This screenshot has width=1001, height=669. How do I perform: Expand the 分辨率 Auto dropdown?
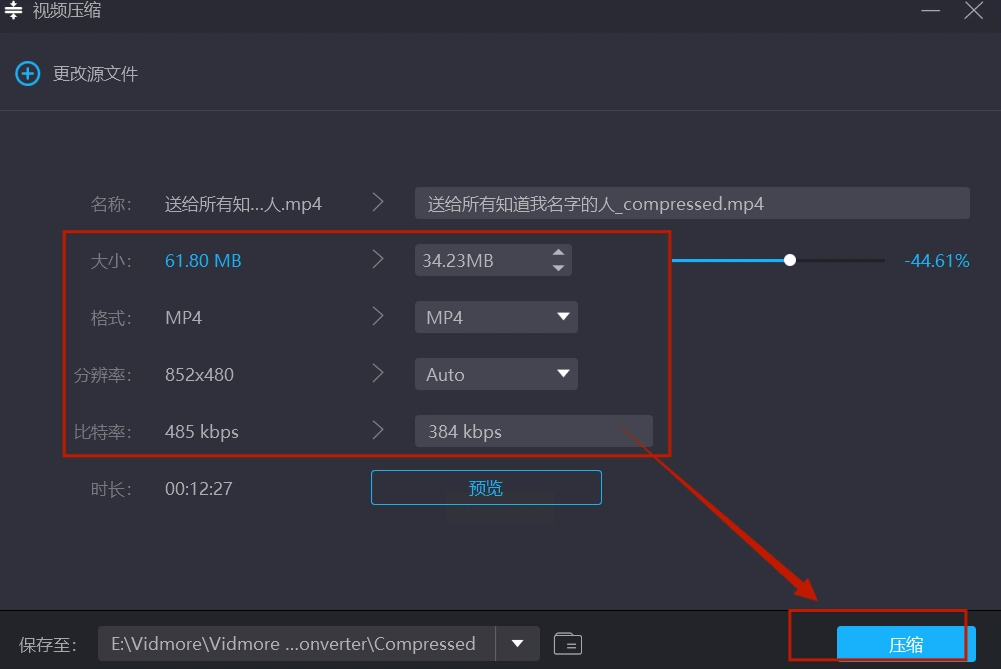pyautogui.click(x=495, y=374)
